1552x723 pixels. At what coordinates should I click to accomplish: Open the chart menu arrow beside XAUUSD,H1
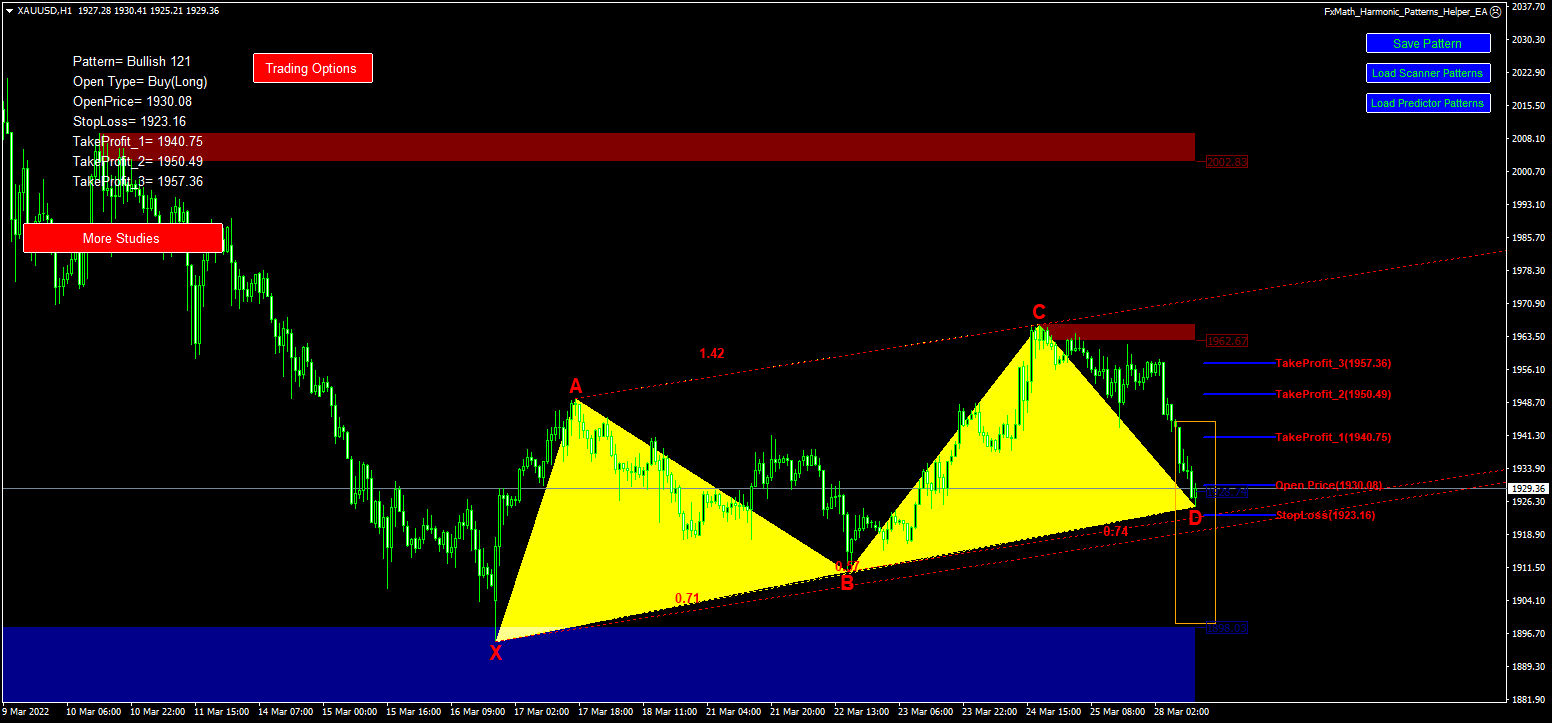point(9,10)
